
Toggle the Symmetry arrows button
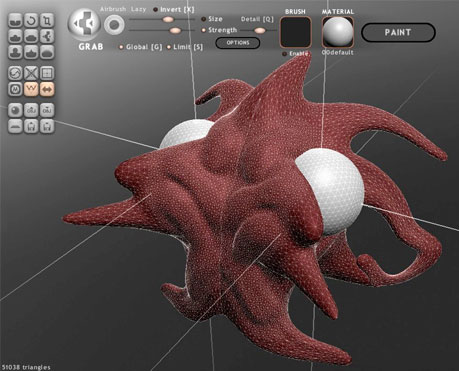pos(47,89)
